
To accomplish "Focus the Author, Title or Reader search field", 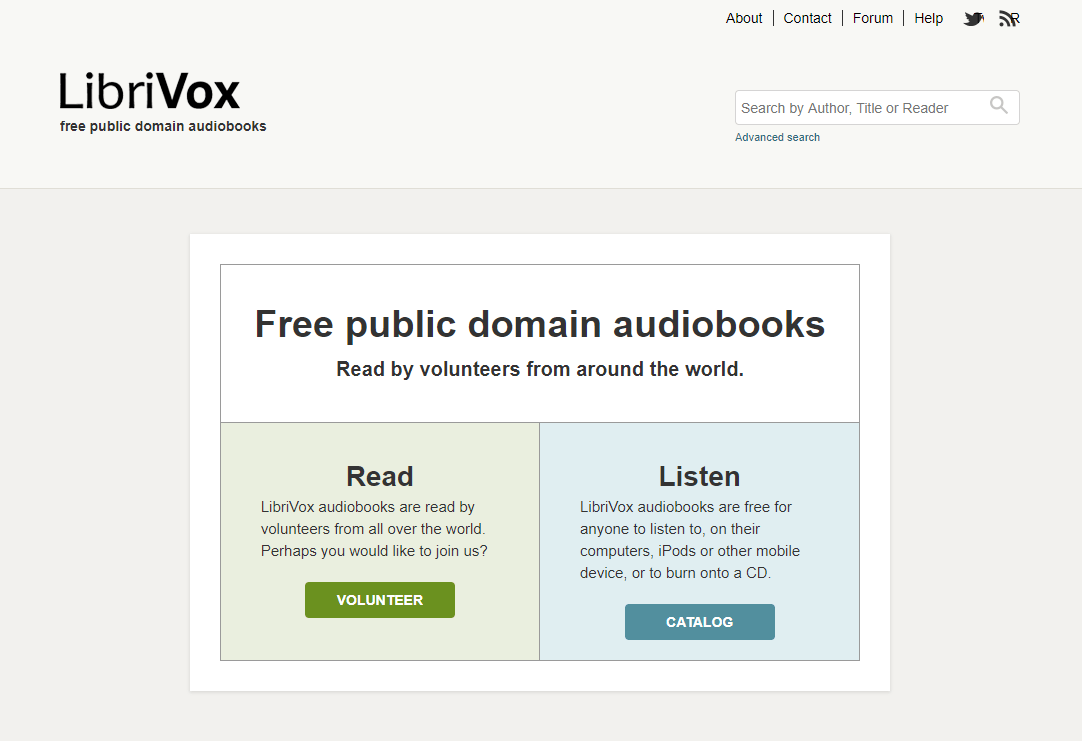I will click(x=877, y=108).
